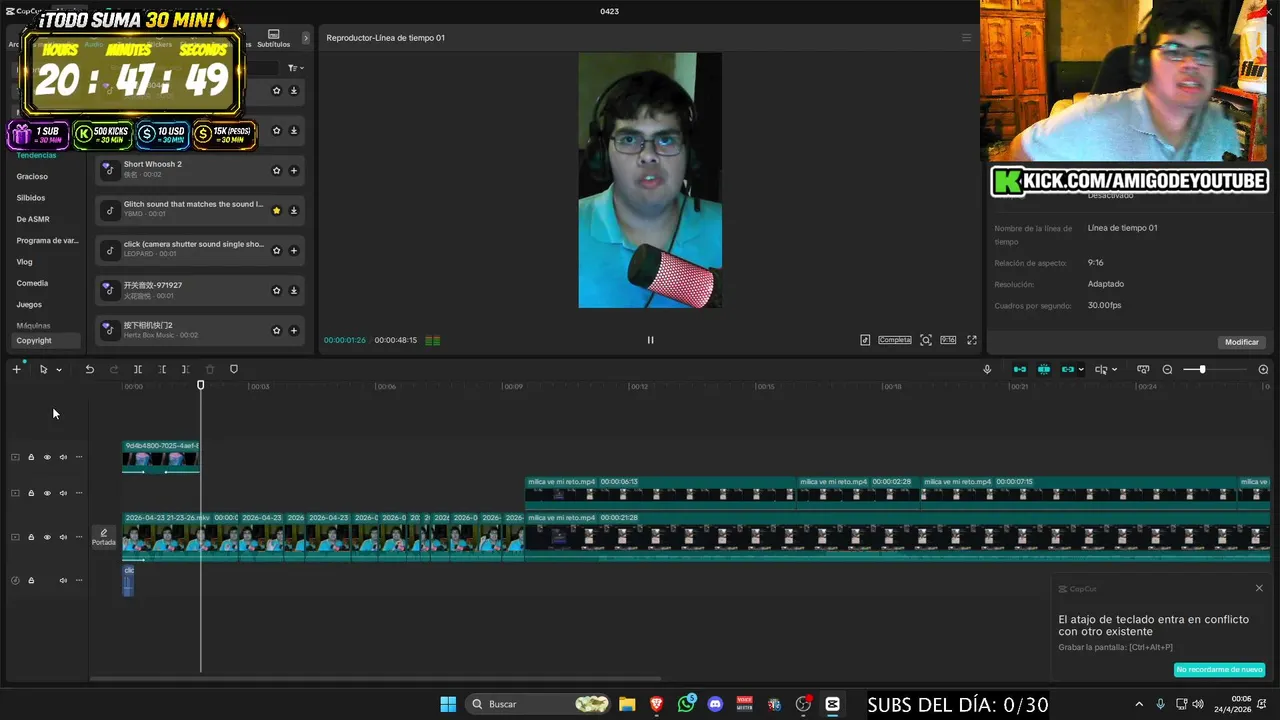Toggle auto-snapping icon in timeline toolbar
The width and height of the screenshot is (1280, 720).
pos(1043,369)
